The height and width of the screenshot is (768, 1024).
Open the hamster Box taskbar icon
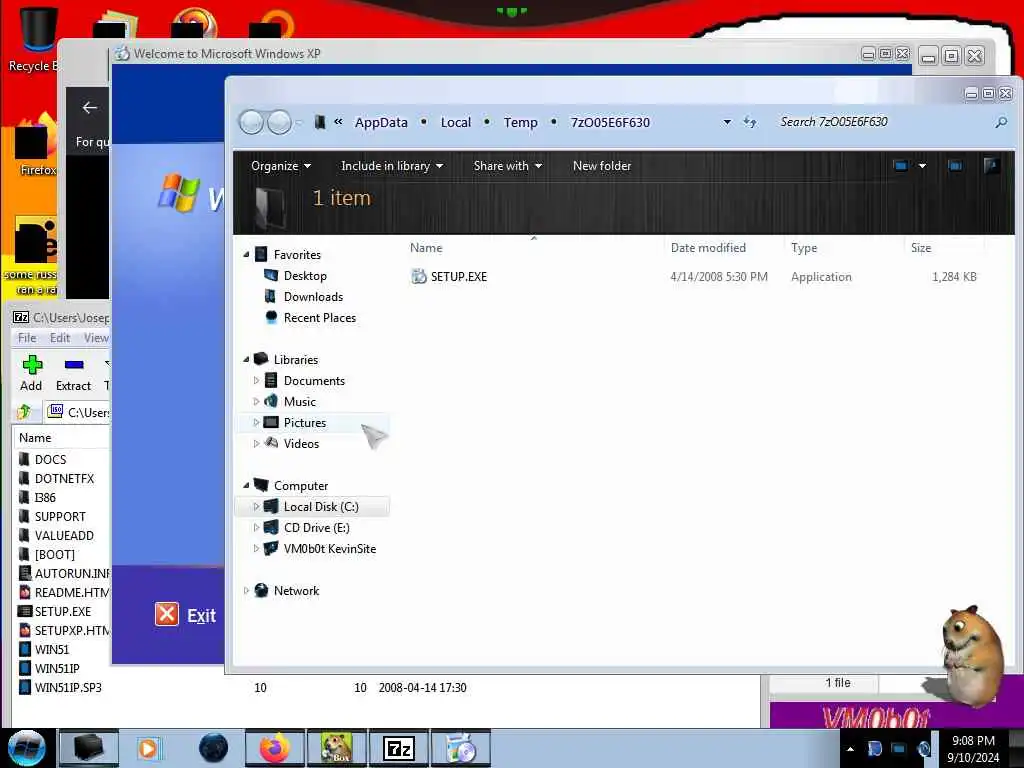tap(337, 748)
